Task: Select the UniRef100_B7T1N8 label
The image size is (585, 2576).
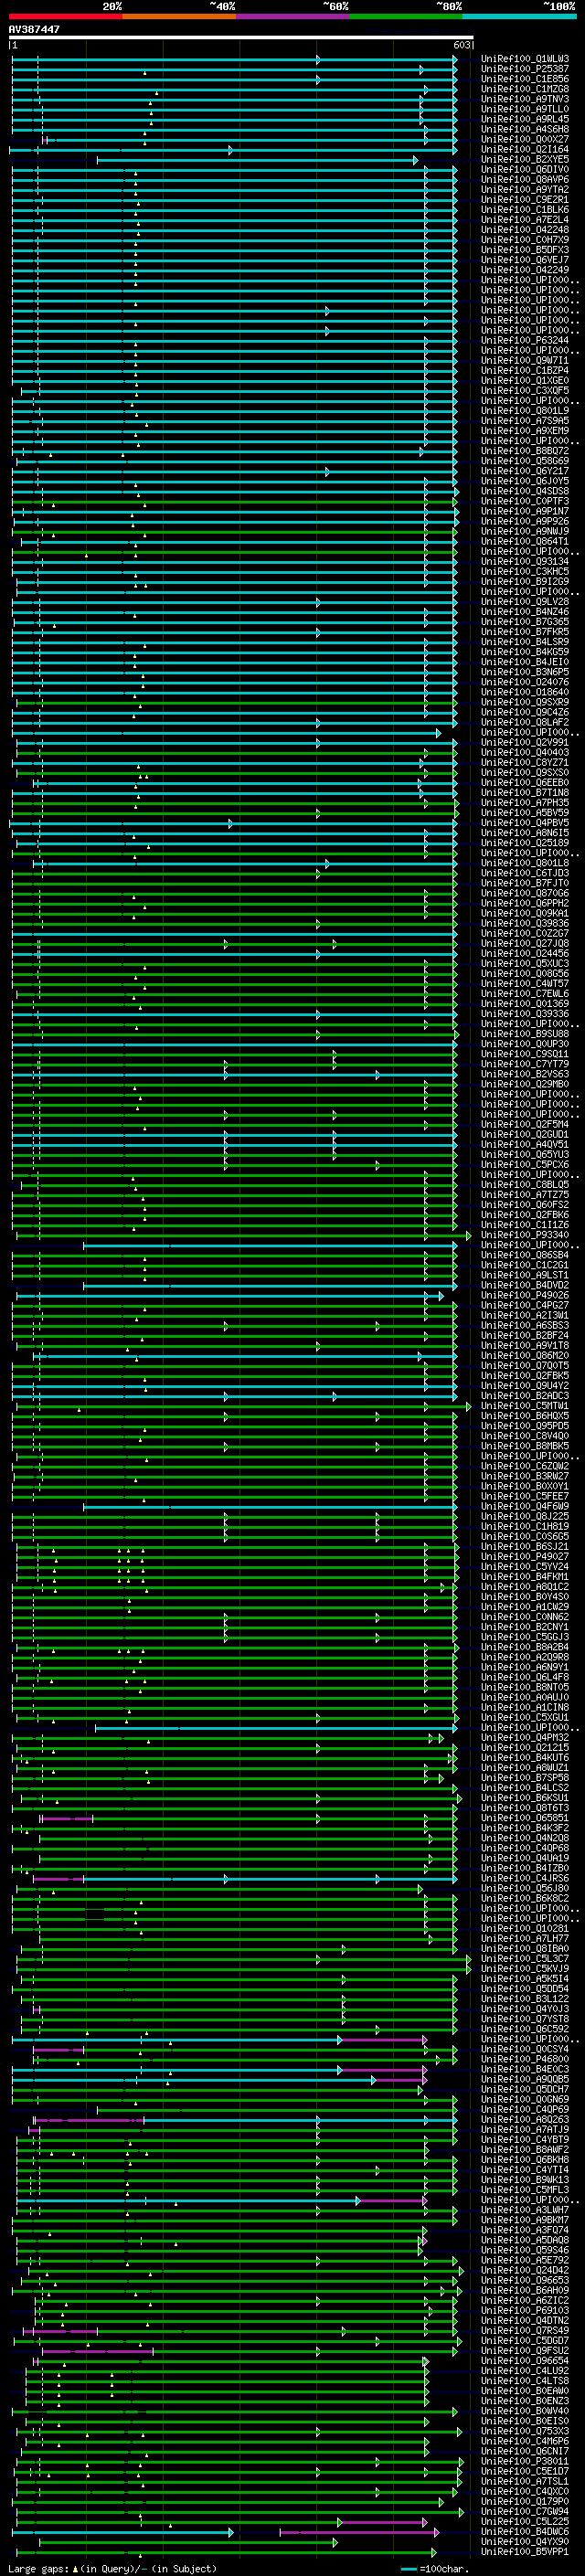Action: coord(525,792)
